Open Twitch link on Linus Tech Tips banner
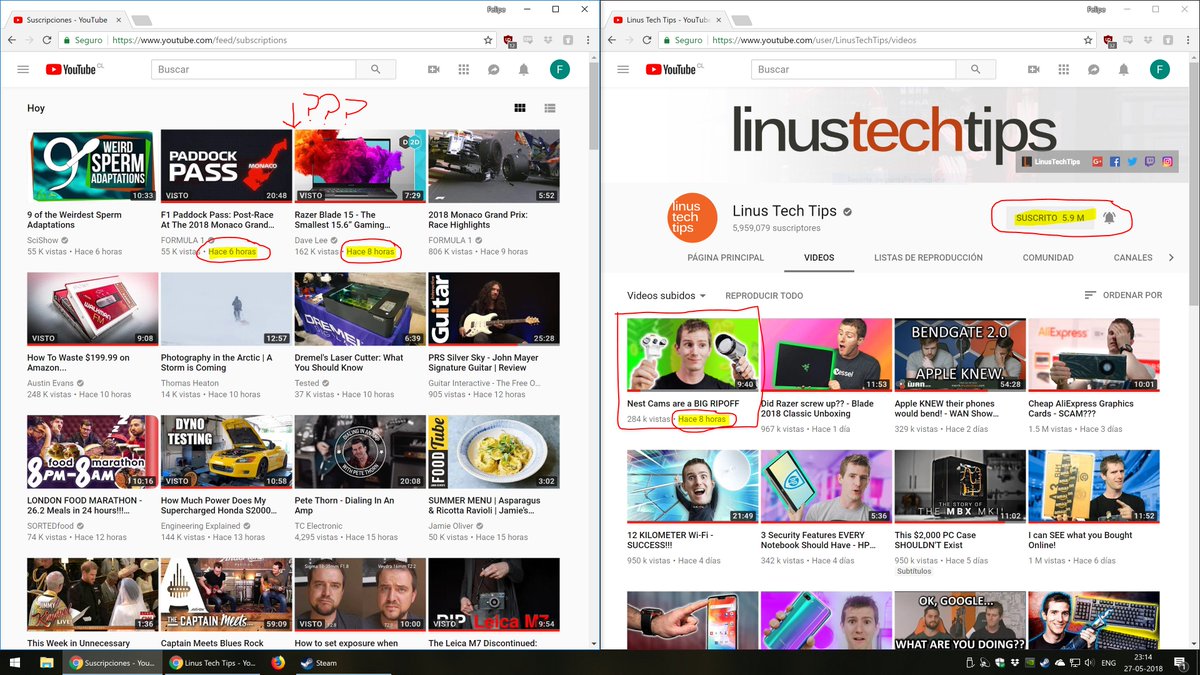Viewport: 1200px width, 675px height. 1149,161
